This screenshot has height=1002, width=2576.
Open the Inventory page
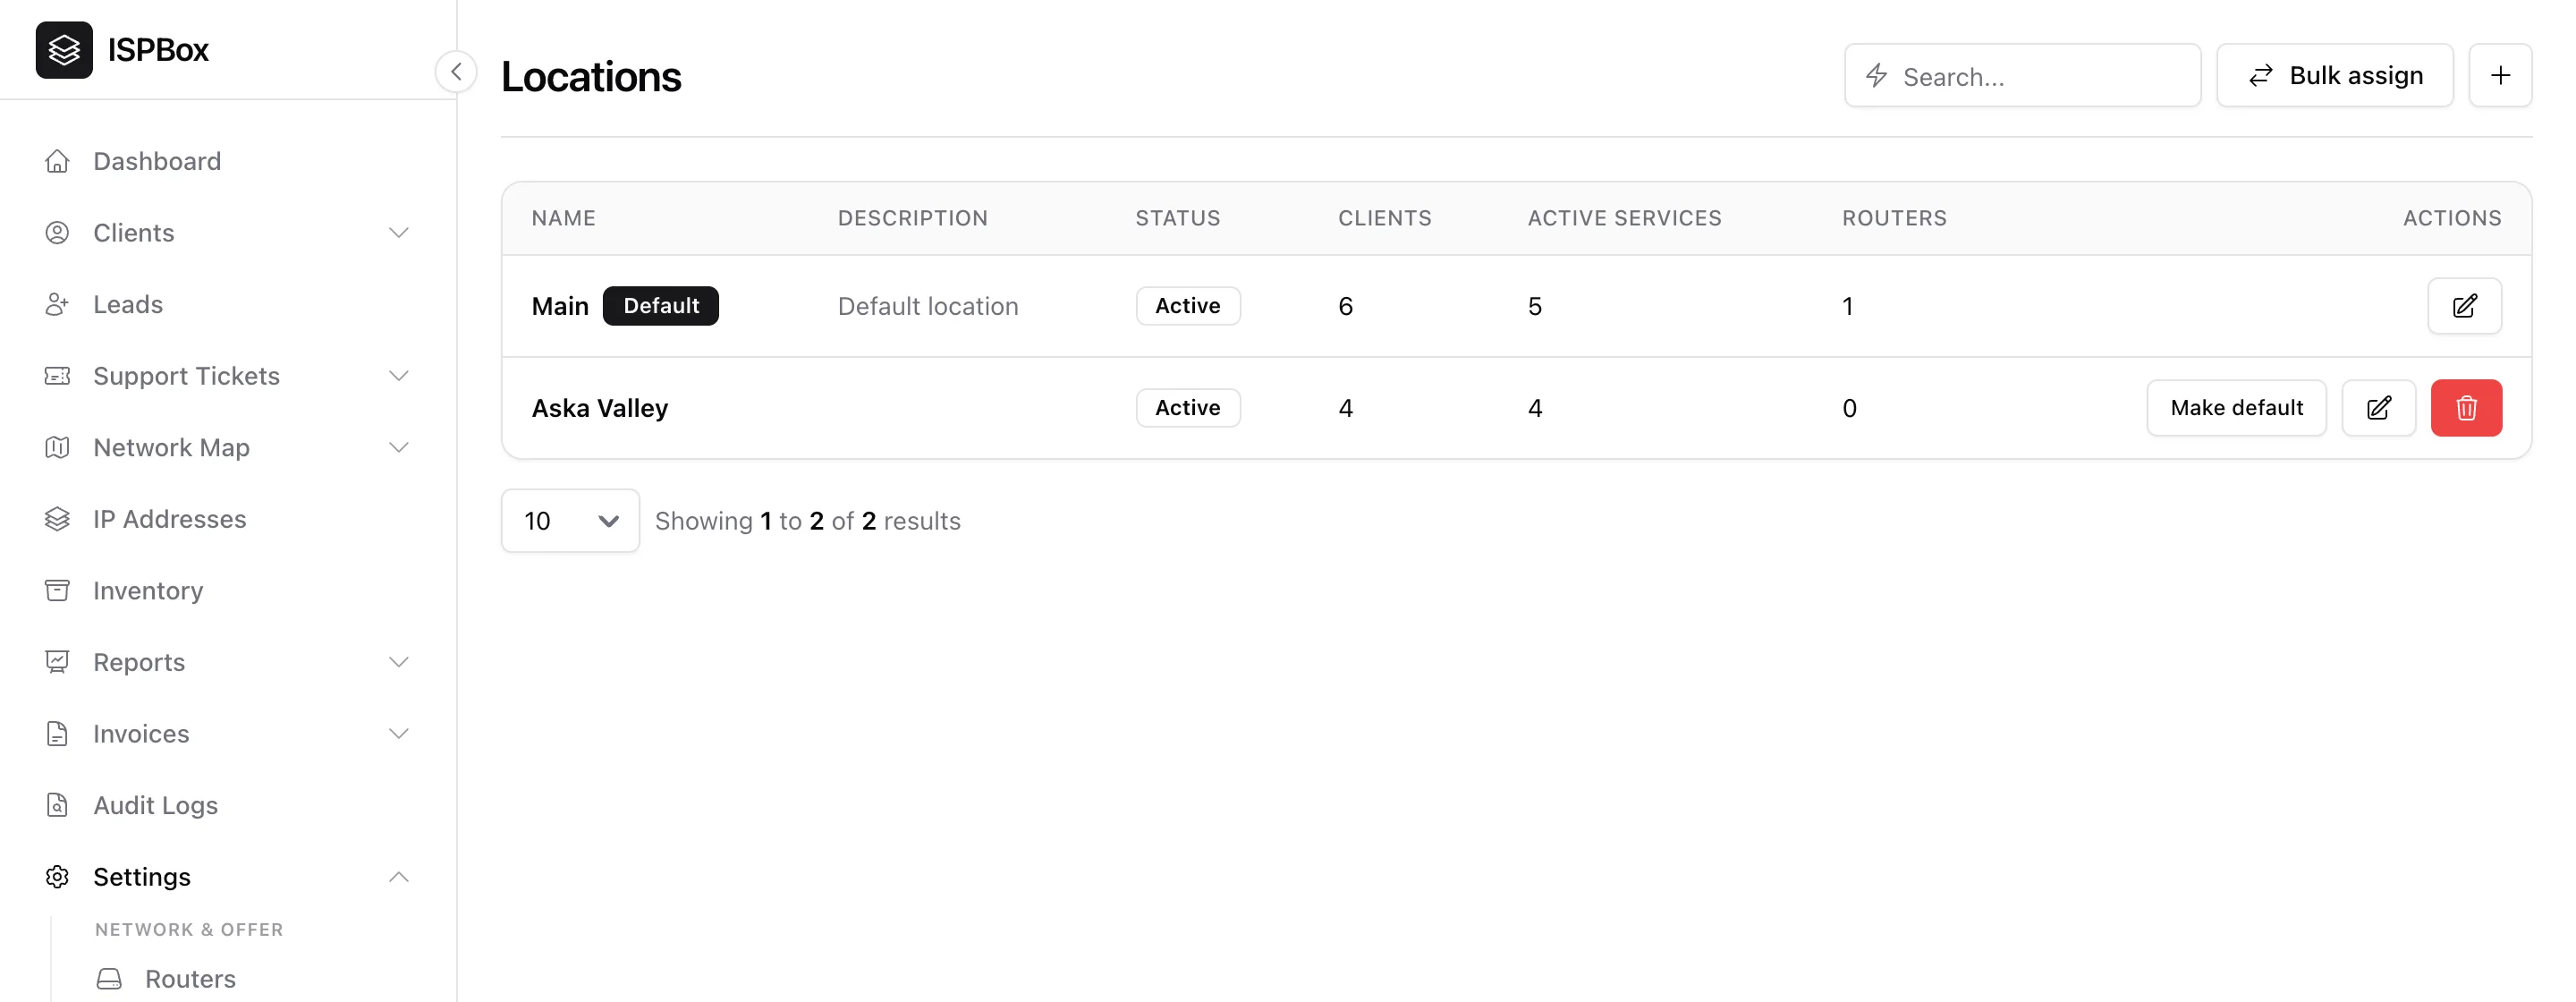(228, 590)
